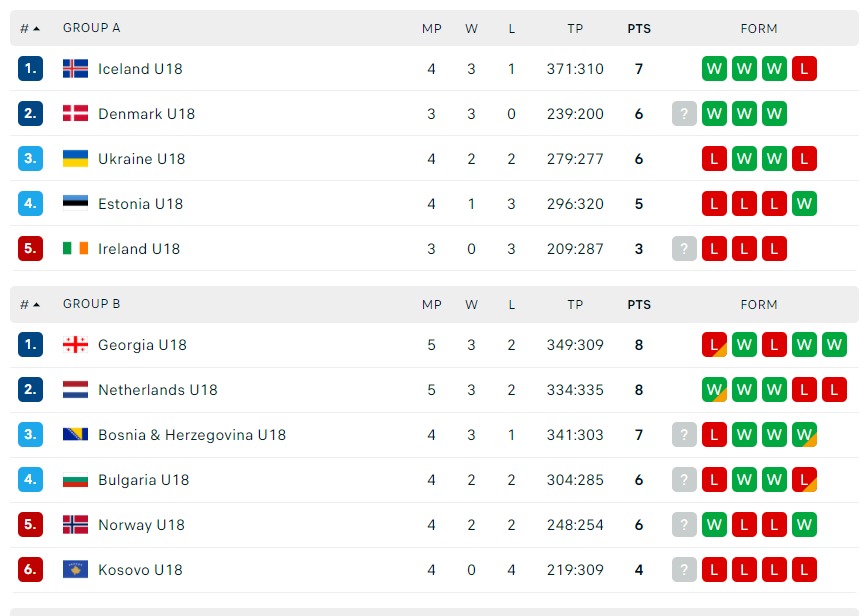Sort Group A by PTS column
864x616 pixels.
(639, 28)
